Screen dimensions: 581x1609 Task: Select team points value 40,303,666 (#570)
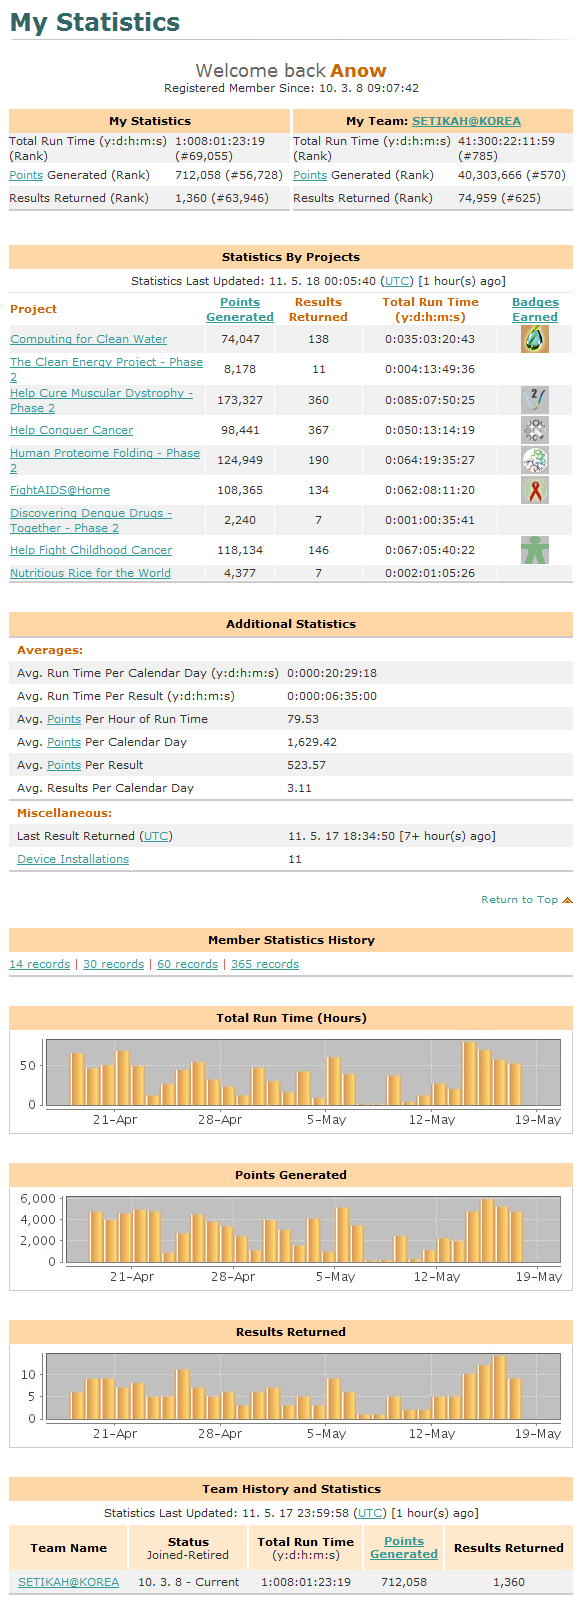coord(512,175)
